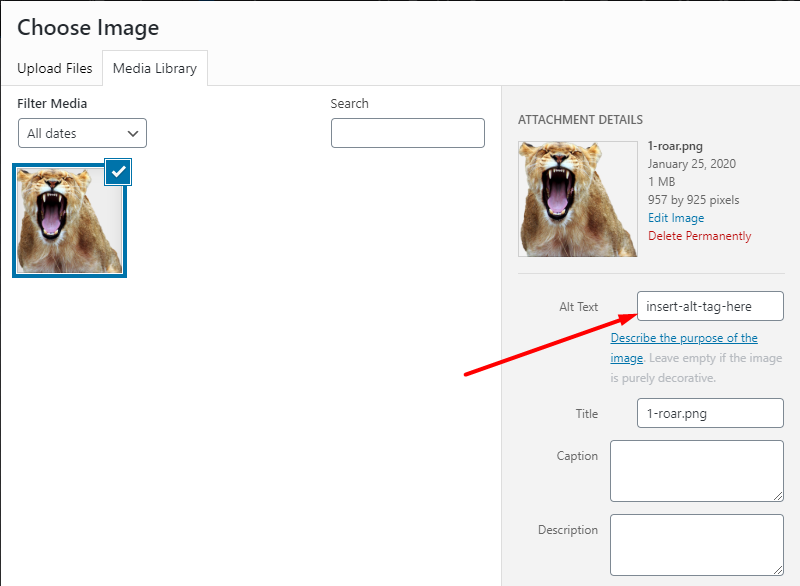Focus the Alt Text input field

(710, 306)
